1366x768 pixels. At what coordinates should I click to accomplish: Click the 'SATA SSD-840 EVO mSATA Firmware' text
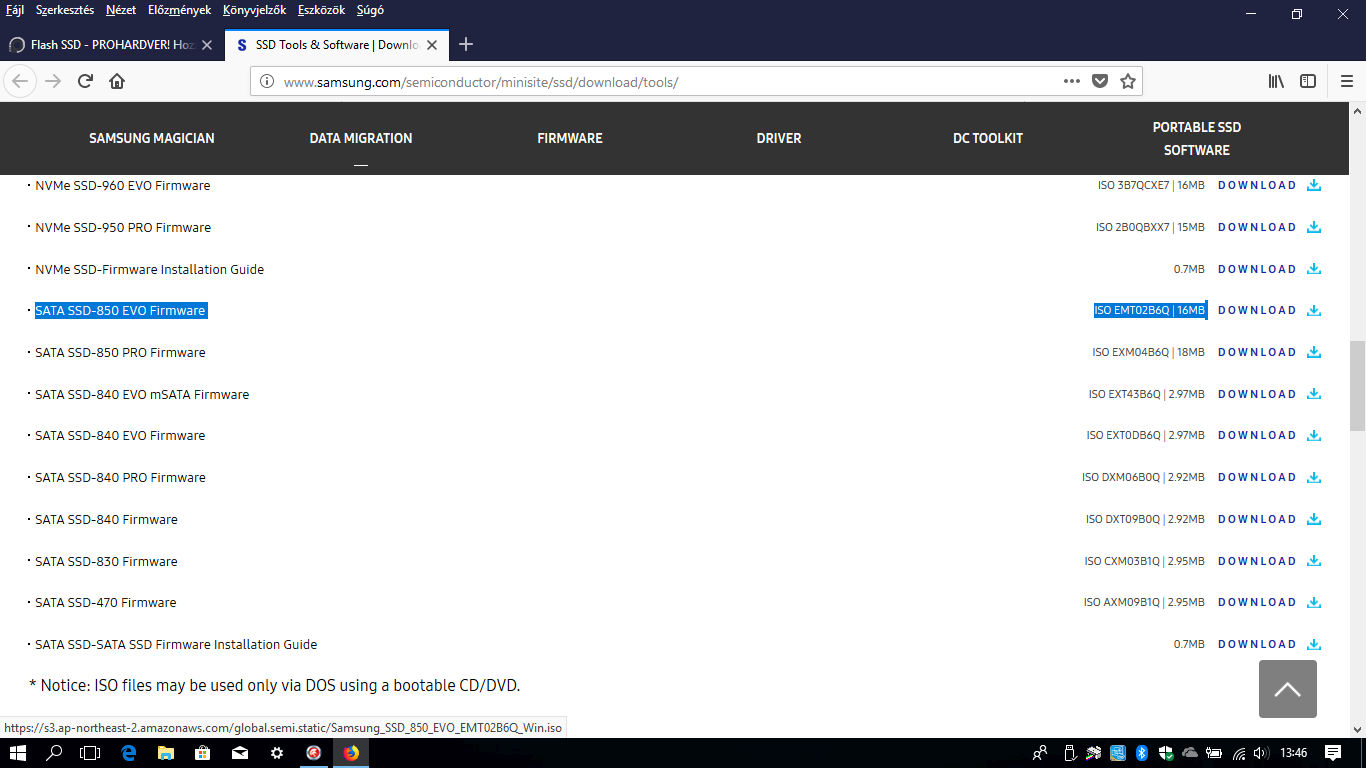tap(142, 394)
